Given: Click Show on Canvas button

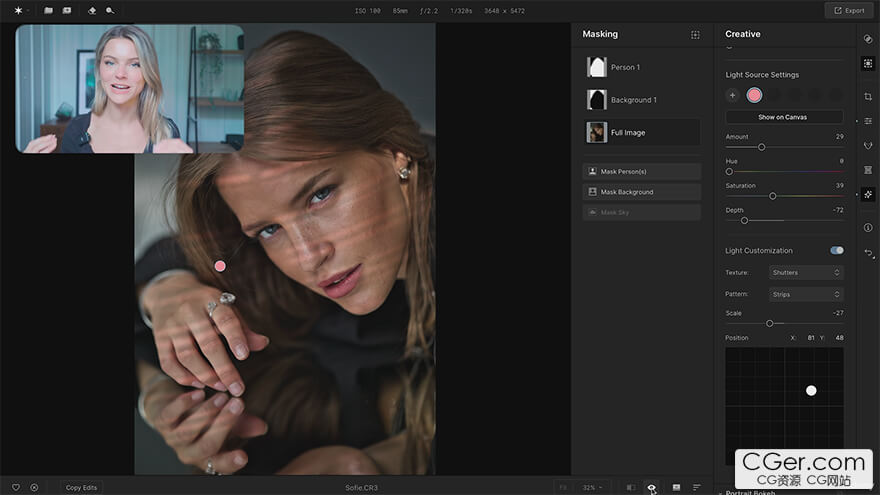Looking at the screenshot, I should coord(784,117).
